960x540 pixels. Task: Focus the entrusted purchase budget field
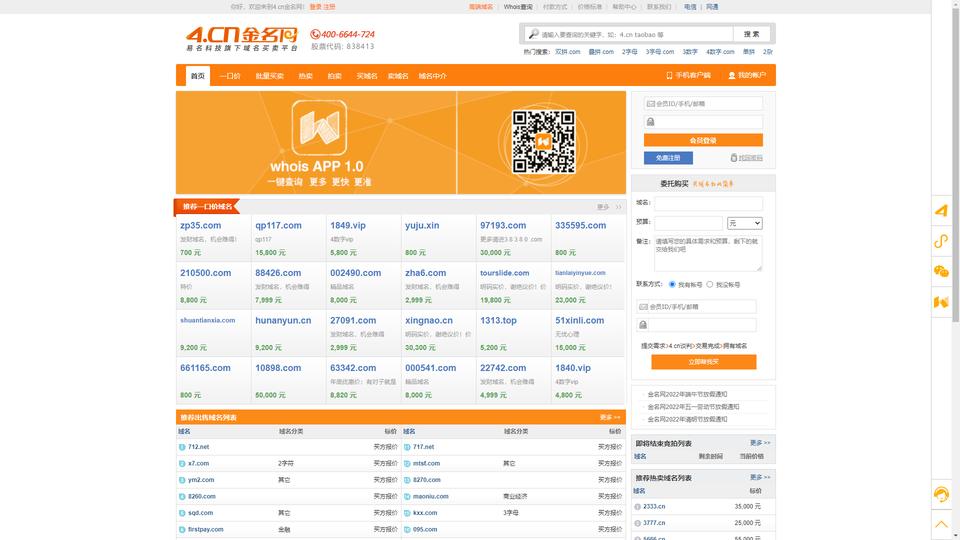[x=688, y=223]
